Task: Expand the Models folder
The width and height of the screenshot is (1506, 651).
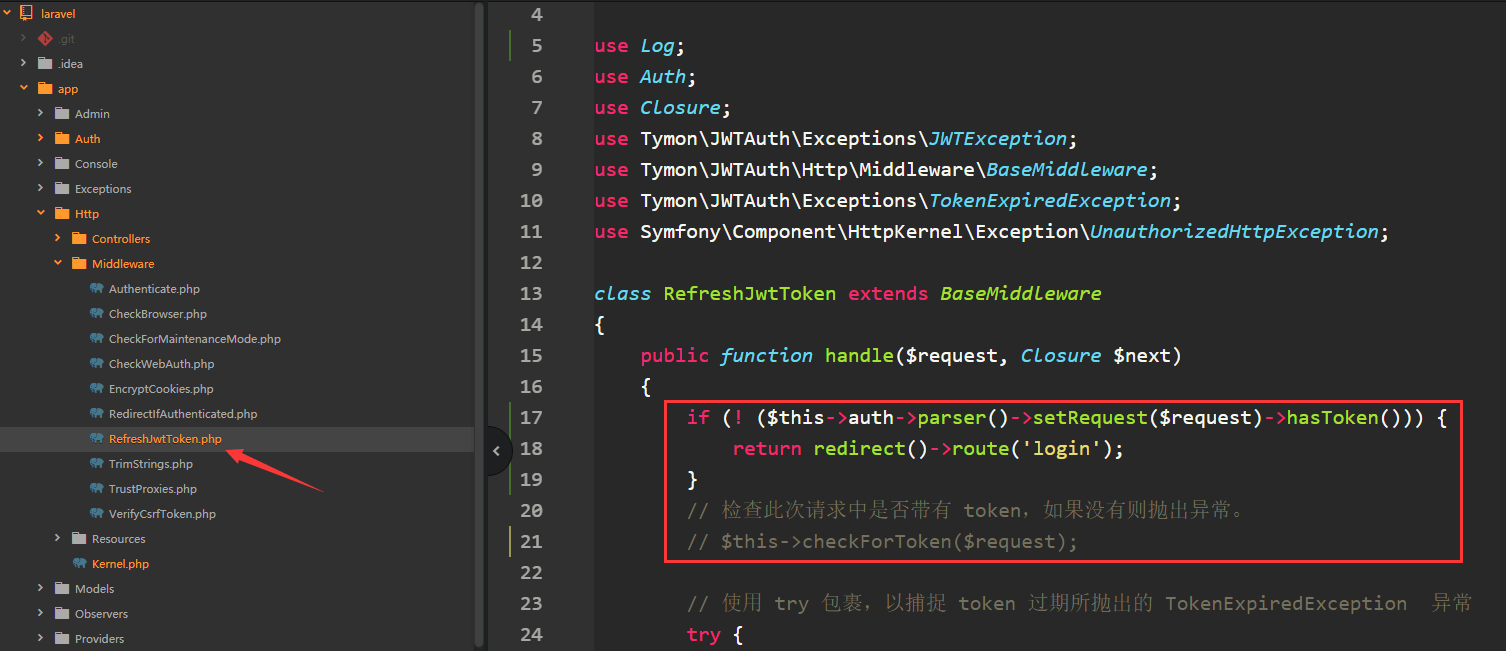Action: 41,588
